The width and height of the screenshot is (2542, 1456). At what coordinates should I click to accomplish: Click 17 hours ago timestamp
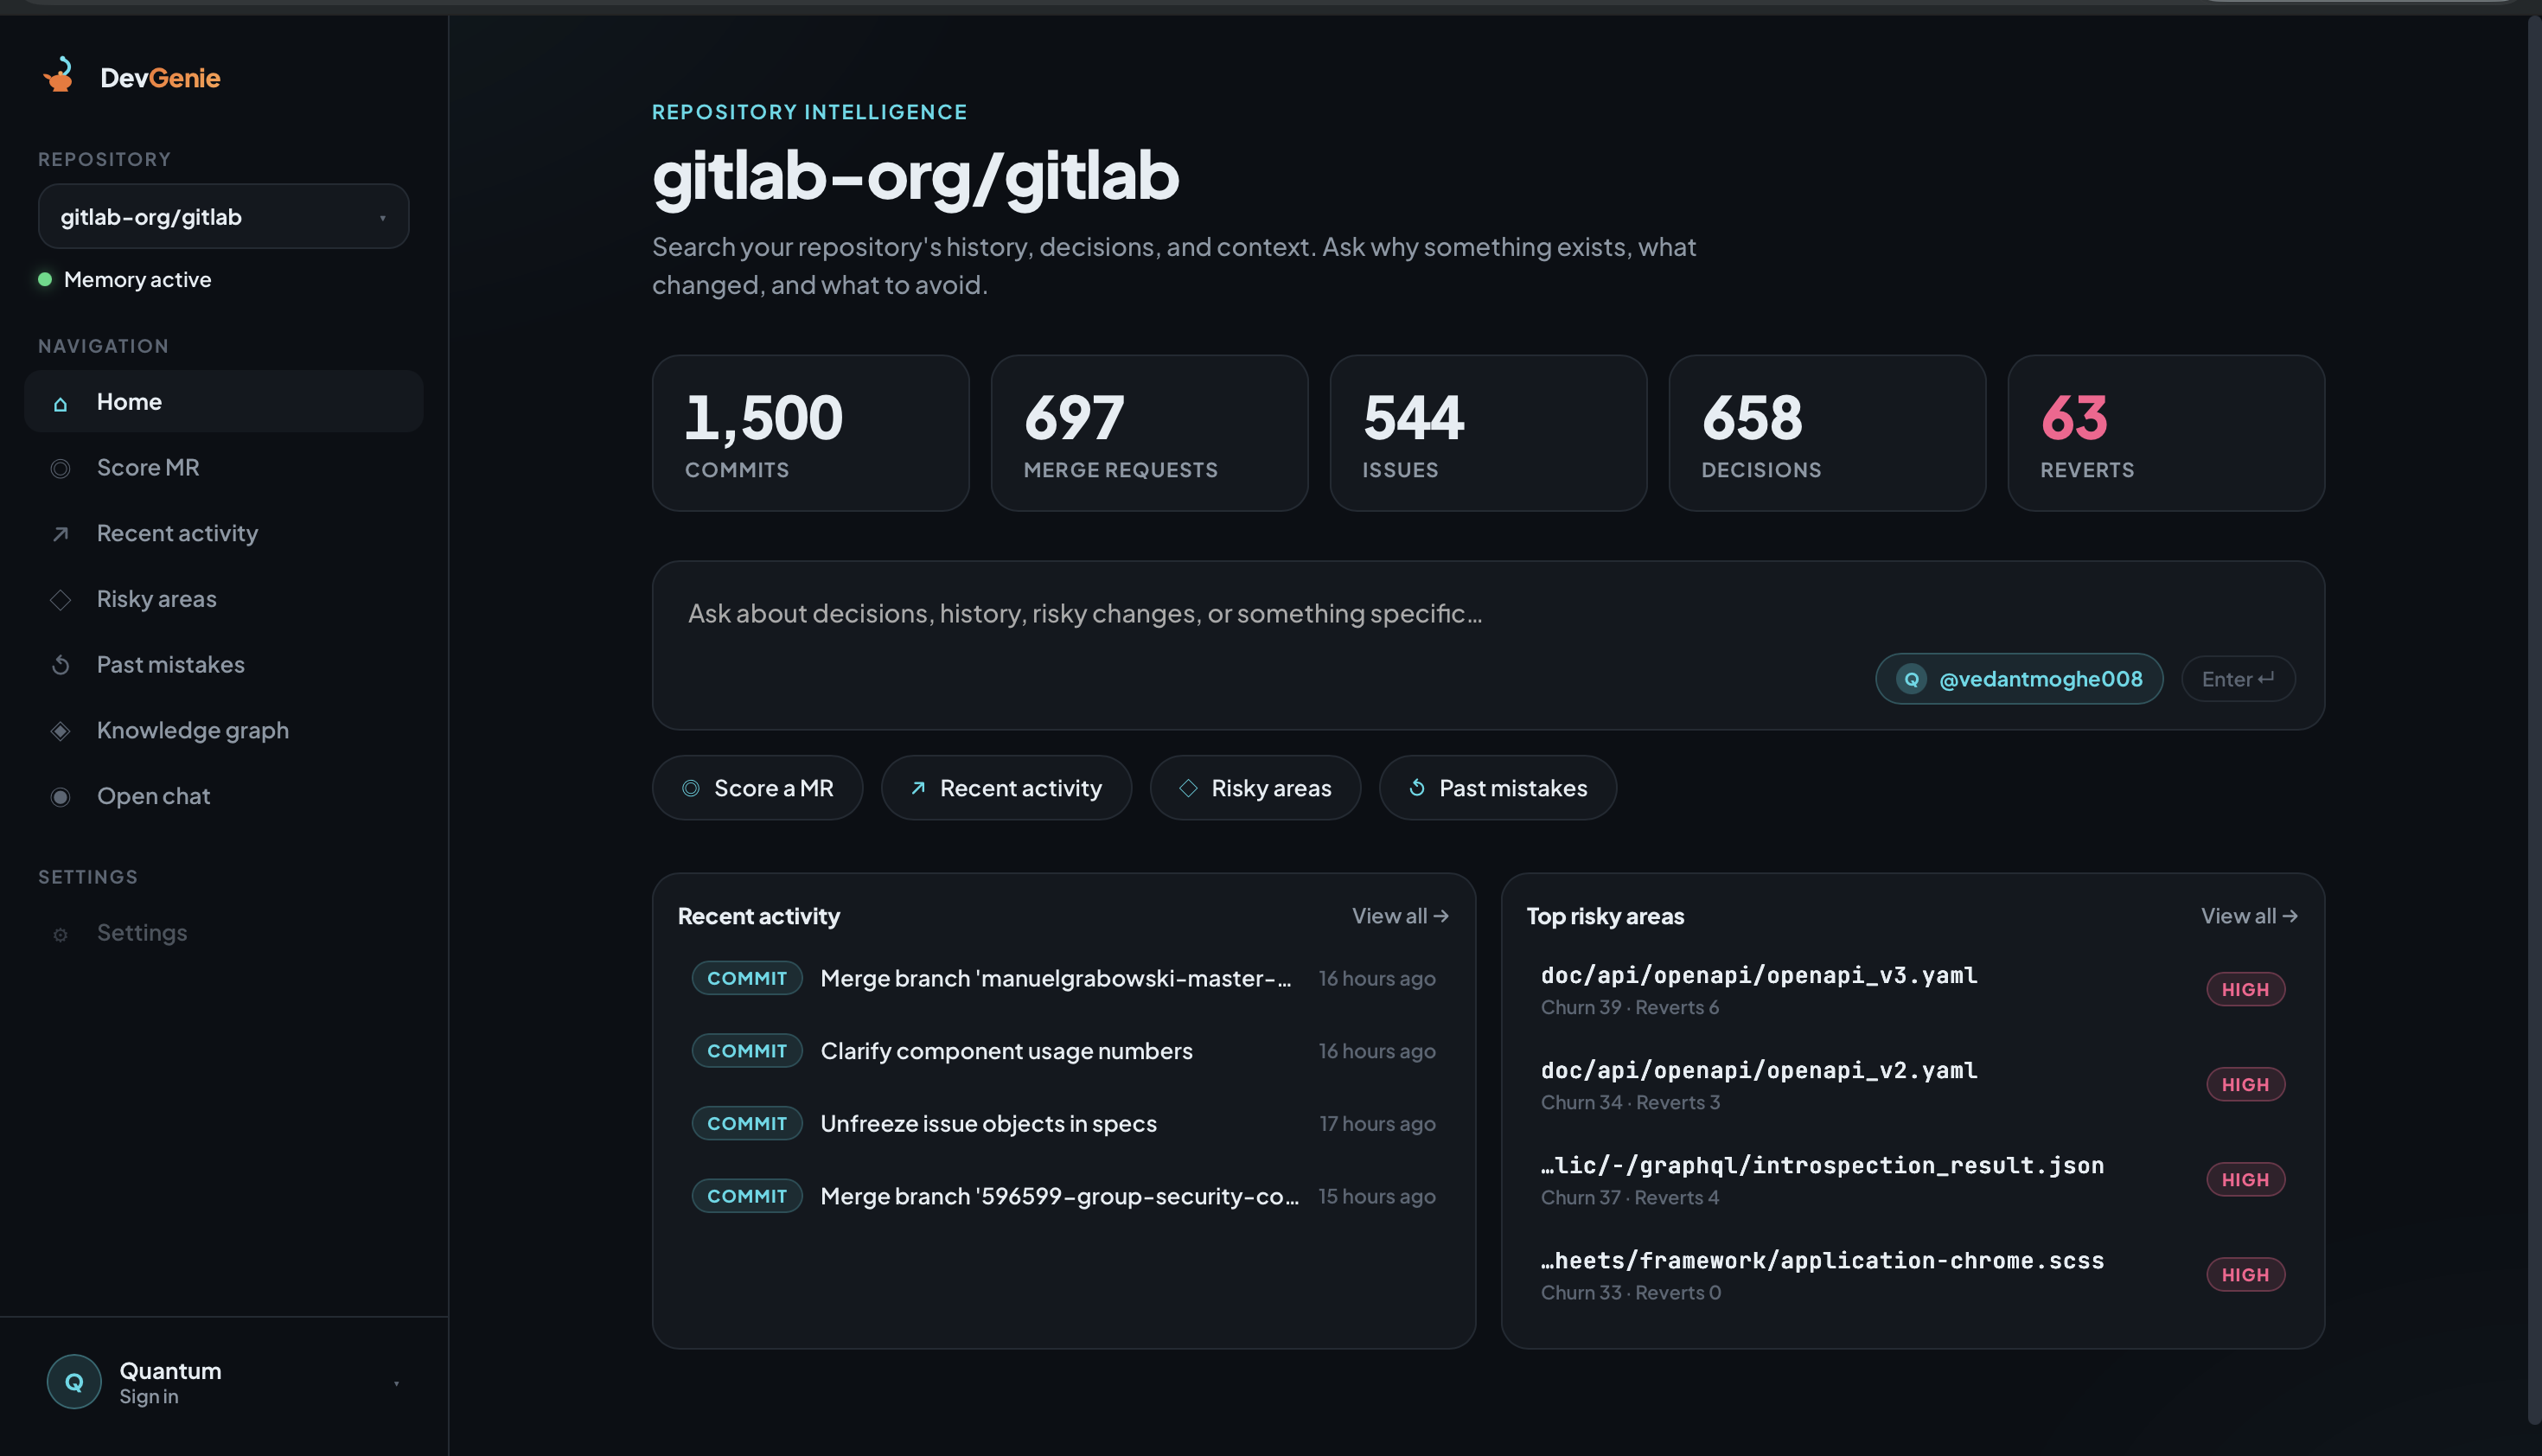pos(1377,1124)
